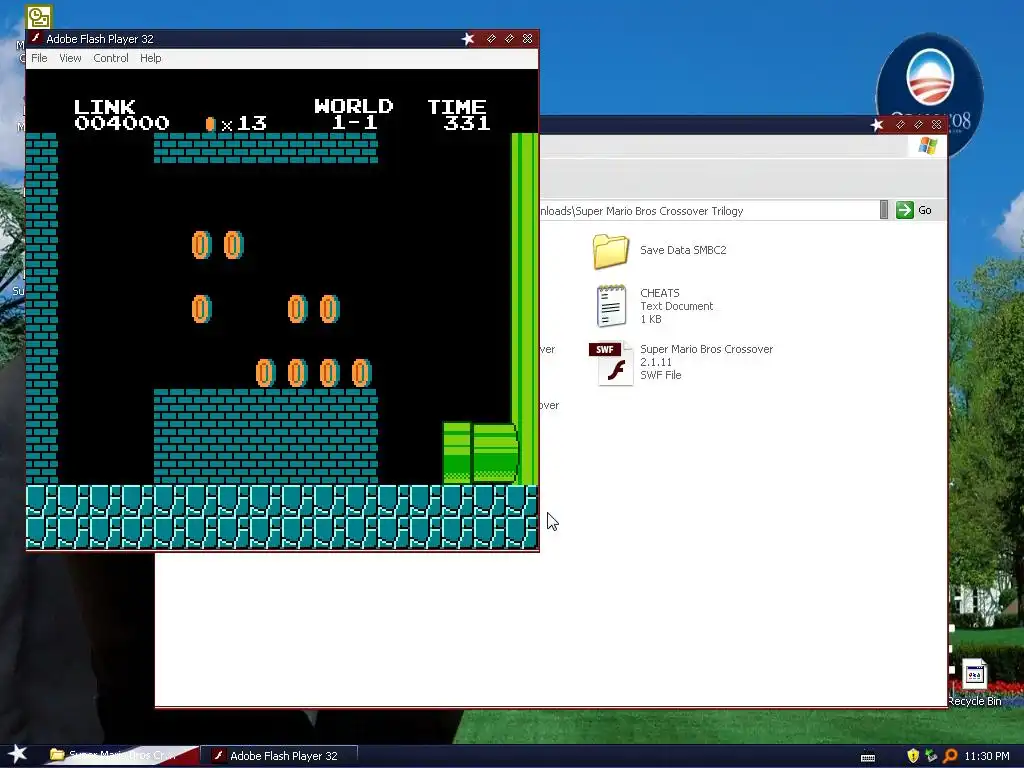Click the Flash logo in Flash Player's title bar
This screenshot has width=1024, height=768.
(37, 39)
